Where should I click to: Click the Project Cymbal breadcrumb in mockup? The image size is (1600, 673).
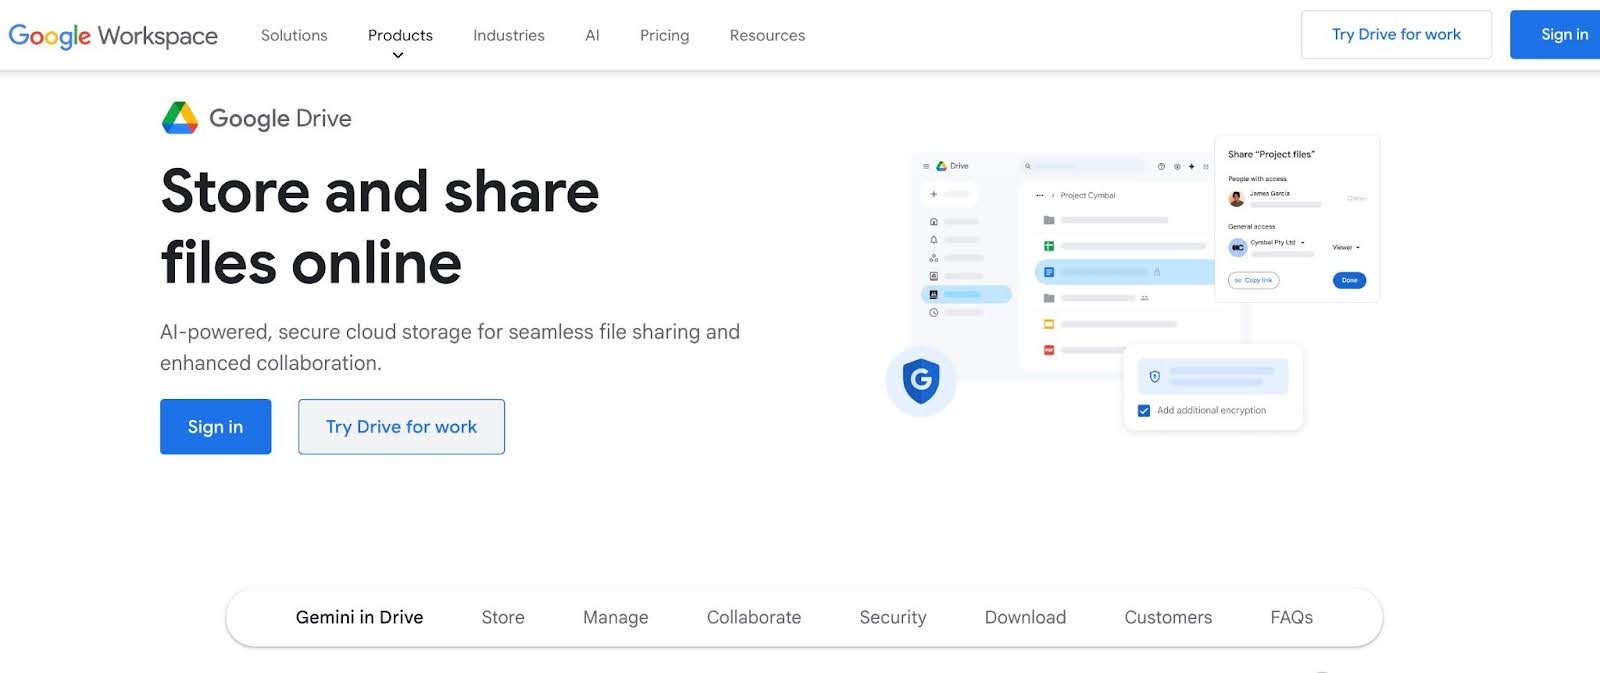[x=1087, y=196]
